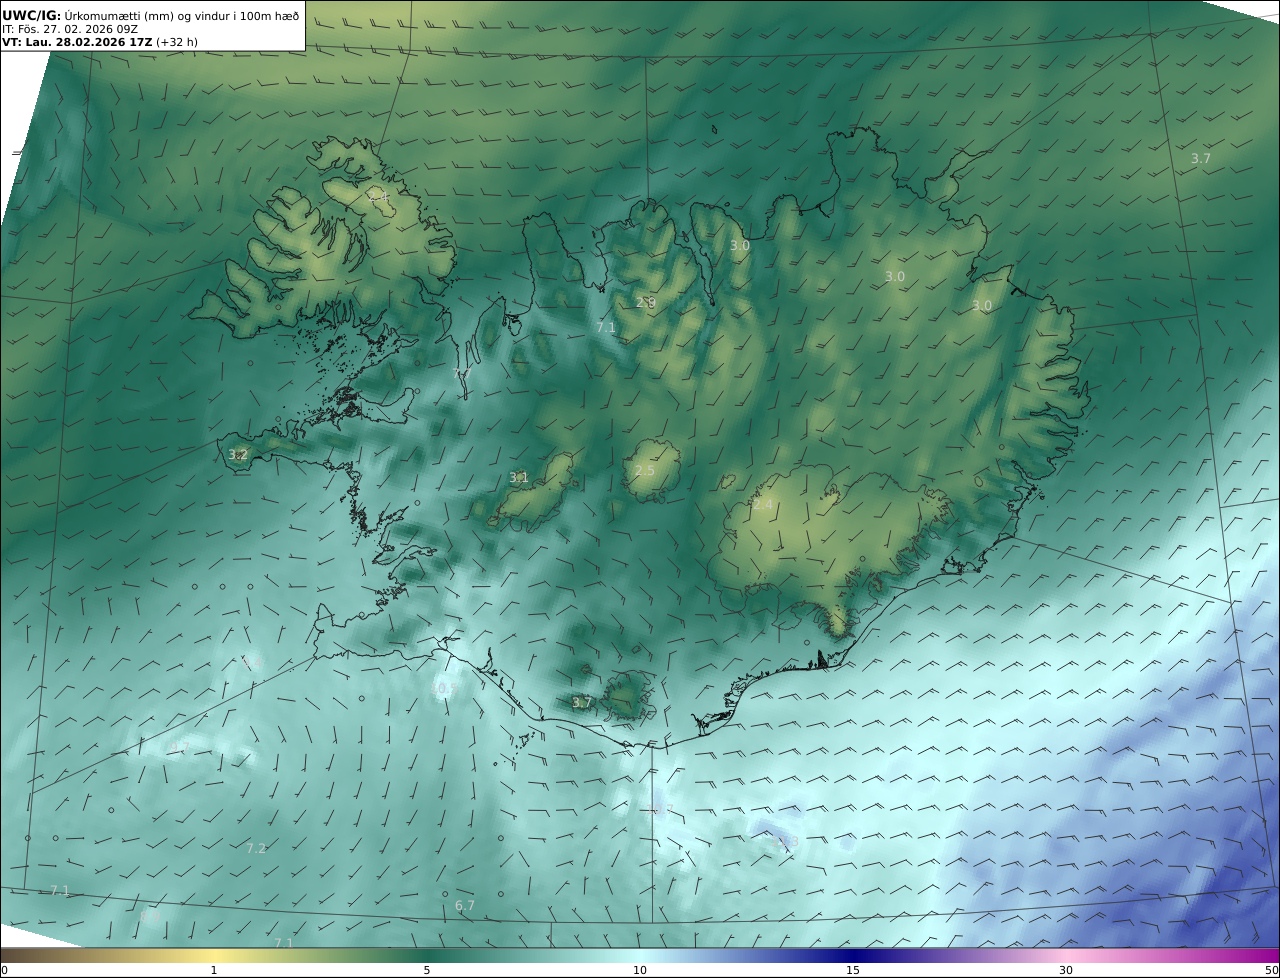
Task: Click the colorbar tick label 15
Action: [853, 970]
